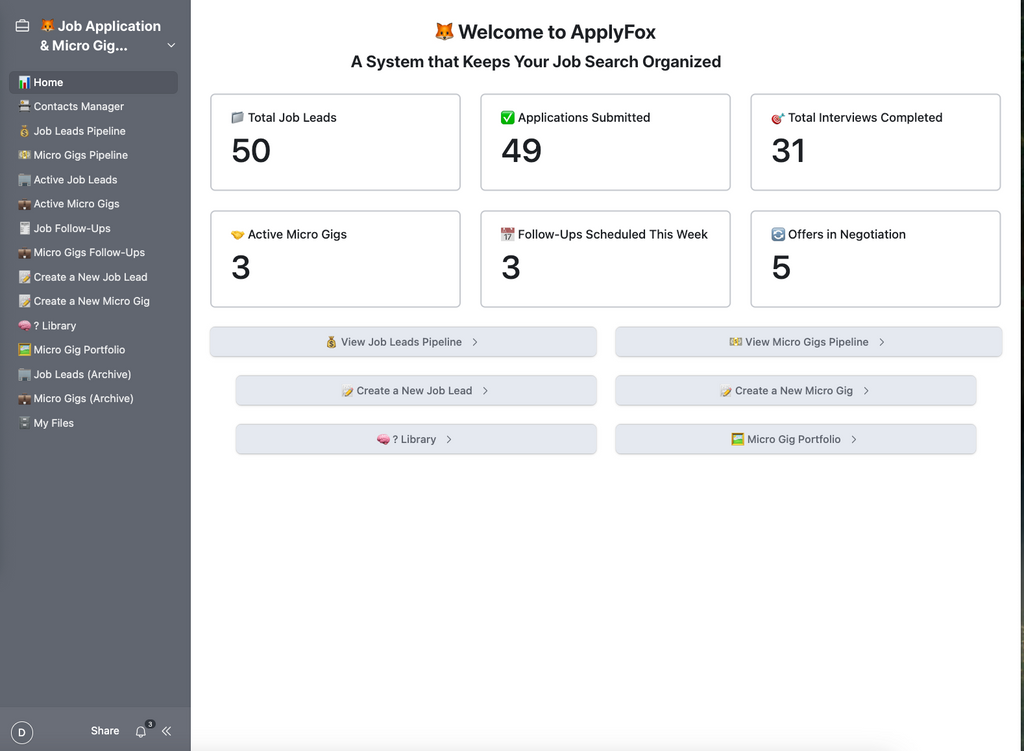
Task: Click the value 31 in the Total Interviews Completed card
Action: [x=788, y=151]
